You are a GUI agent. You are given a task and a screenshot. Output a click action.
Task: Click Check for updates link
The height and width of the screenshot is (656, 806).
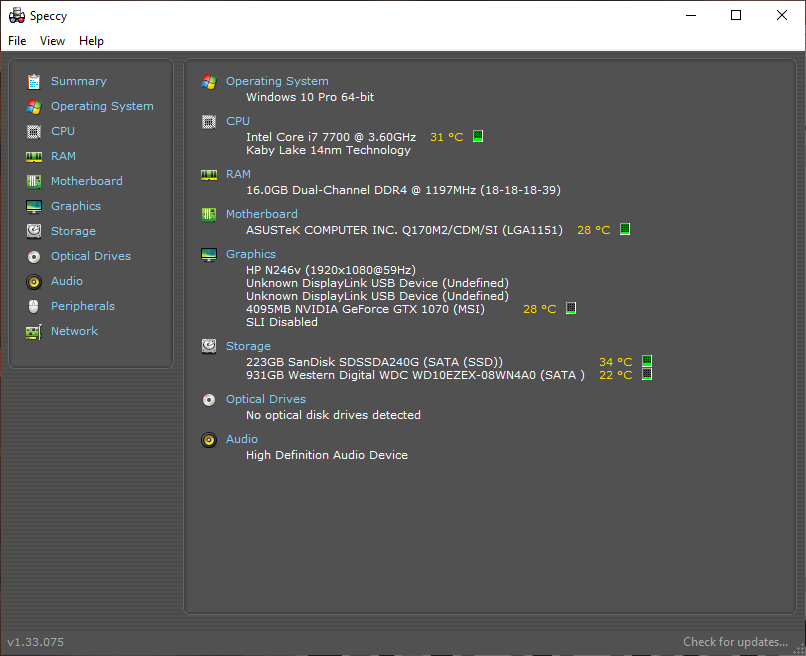click(735, 642)
